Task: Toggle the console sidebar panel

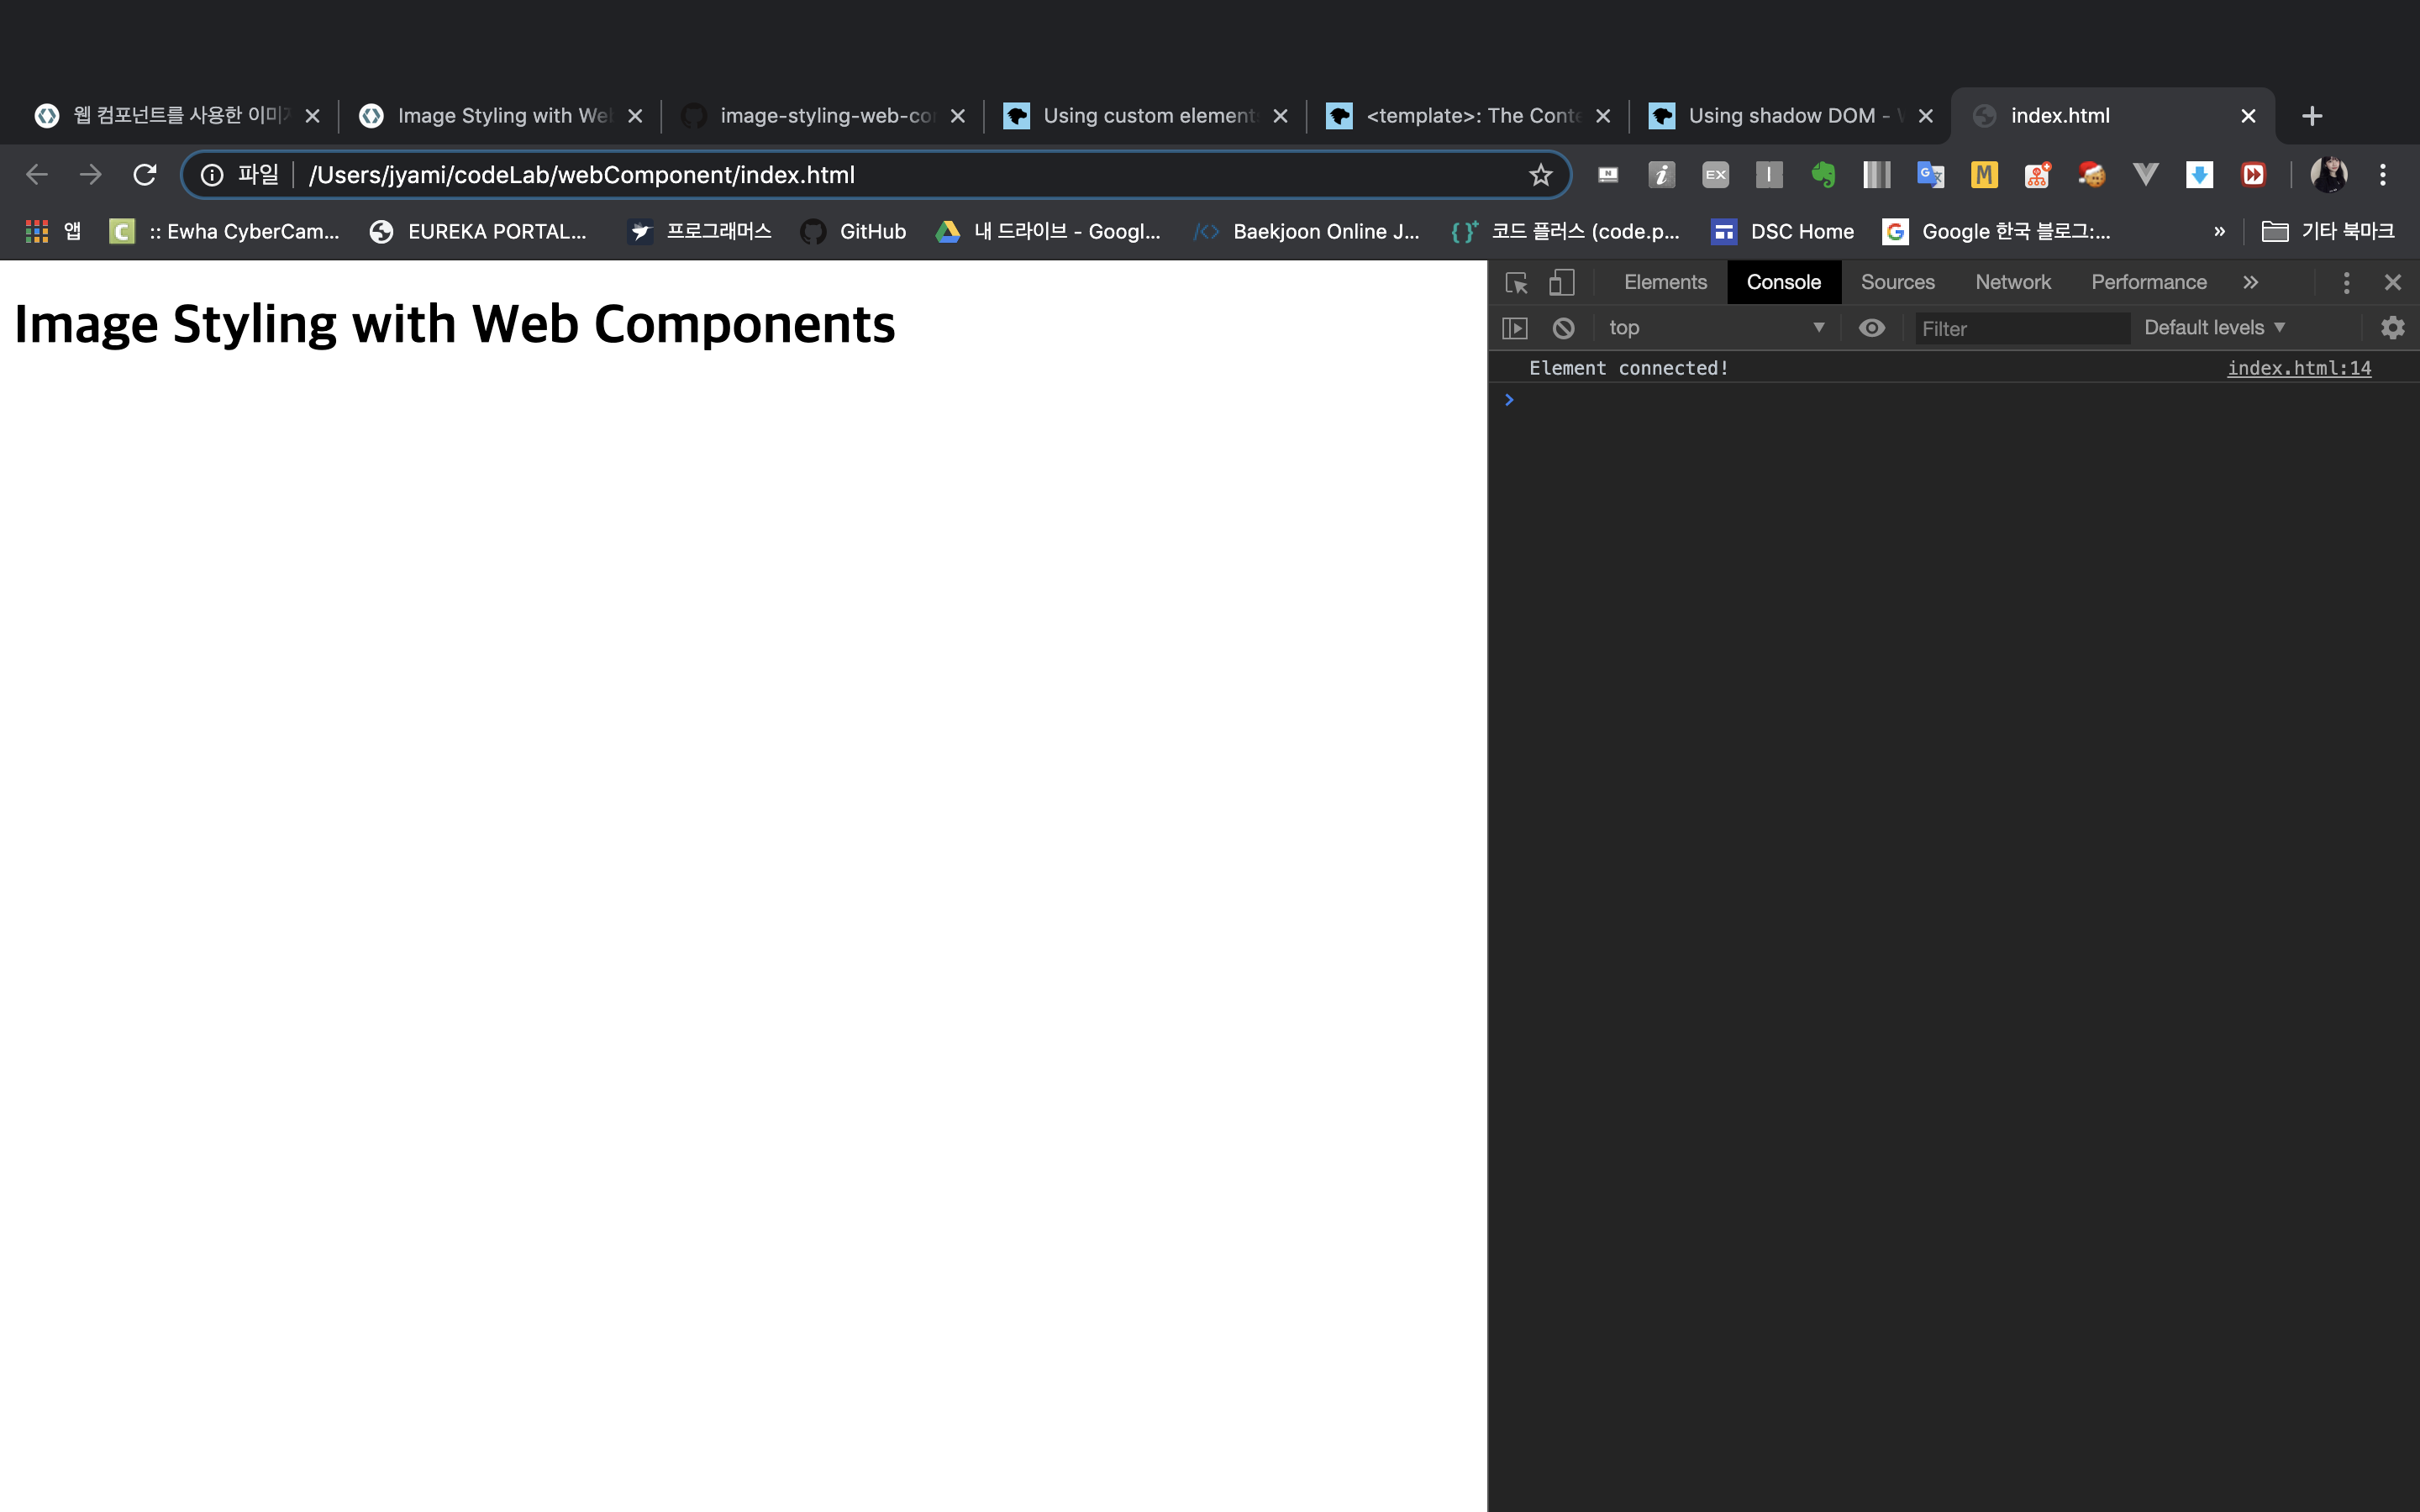Action: click(x=1515, y=328)
